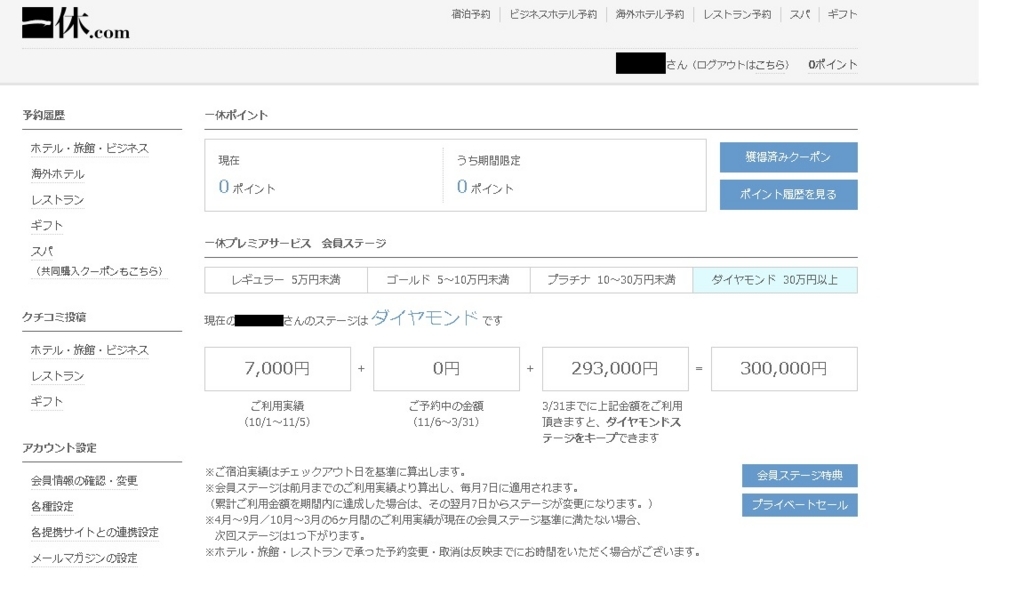Click the うち期間限定 label

pos(488,161)
